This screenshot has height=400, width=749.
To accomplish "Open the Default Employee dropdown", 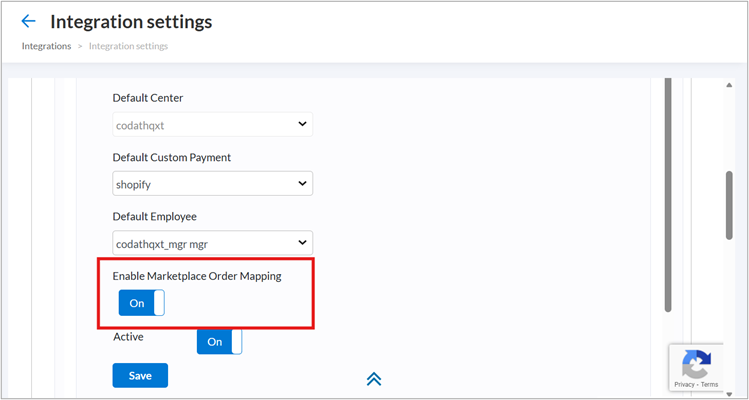I will point(212,243).
